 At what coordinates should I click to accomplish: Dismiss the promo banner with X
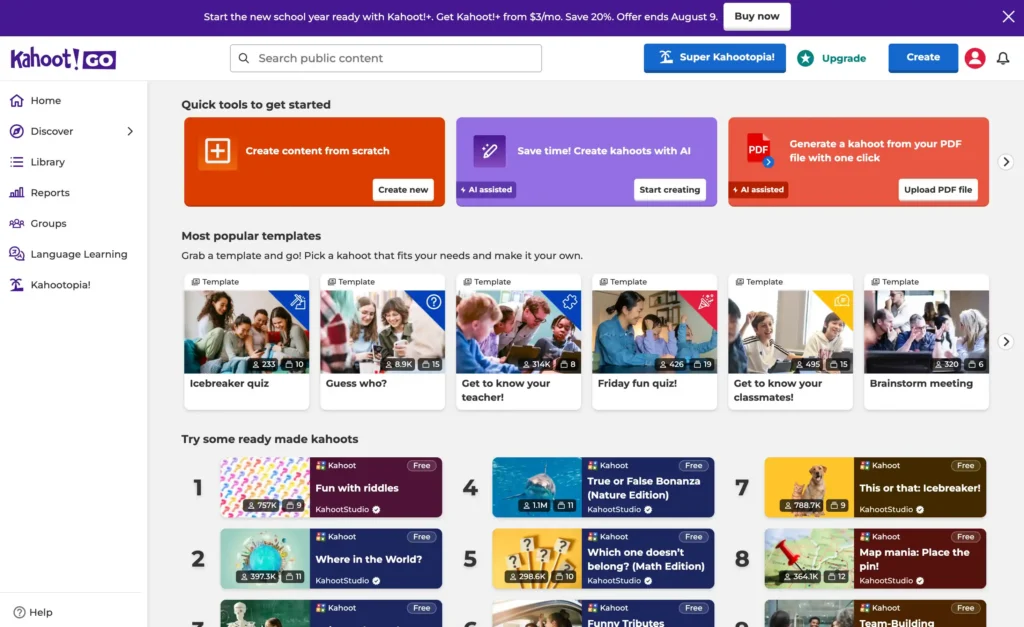(x=1008, y=16)
